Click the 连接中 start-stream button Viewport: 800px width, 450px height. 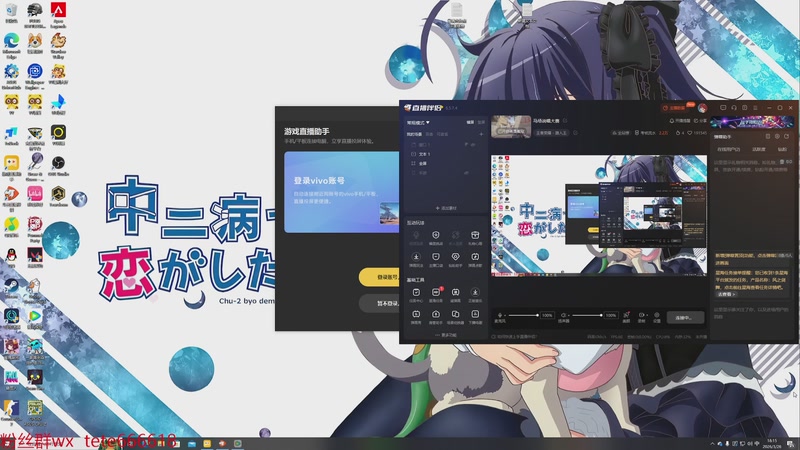point(685,317)
